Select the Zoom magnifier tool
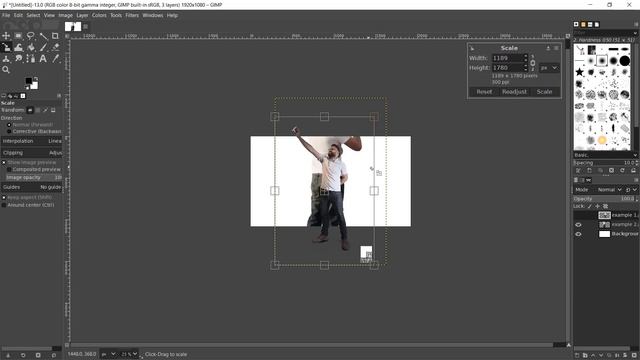 click(6, 70)
